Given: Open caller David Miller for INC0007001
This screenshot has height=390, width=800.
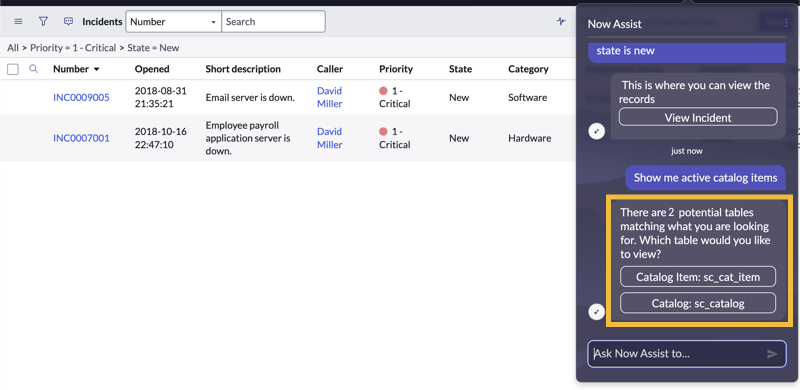Looking at the screenshot, I should pos(330,138).
